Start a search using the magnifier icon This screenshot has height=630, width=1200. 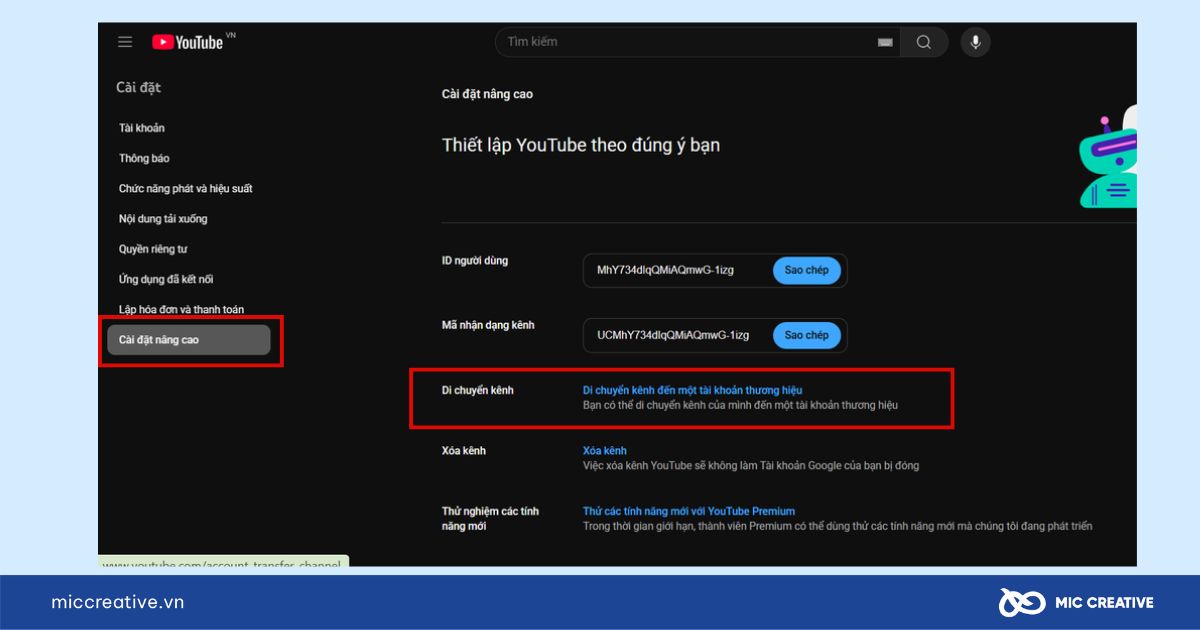[x=923, y=42]
